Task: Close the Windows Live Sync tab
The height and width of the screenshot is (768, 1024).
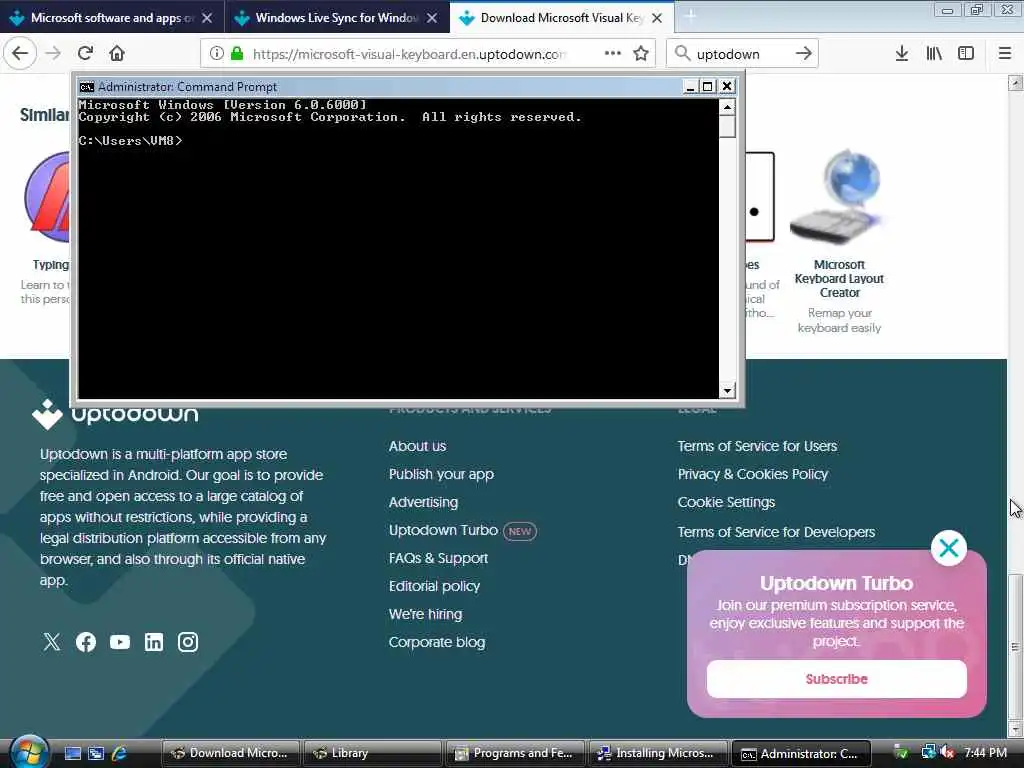Action: pos(432,18)
